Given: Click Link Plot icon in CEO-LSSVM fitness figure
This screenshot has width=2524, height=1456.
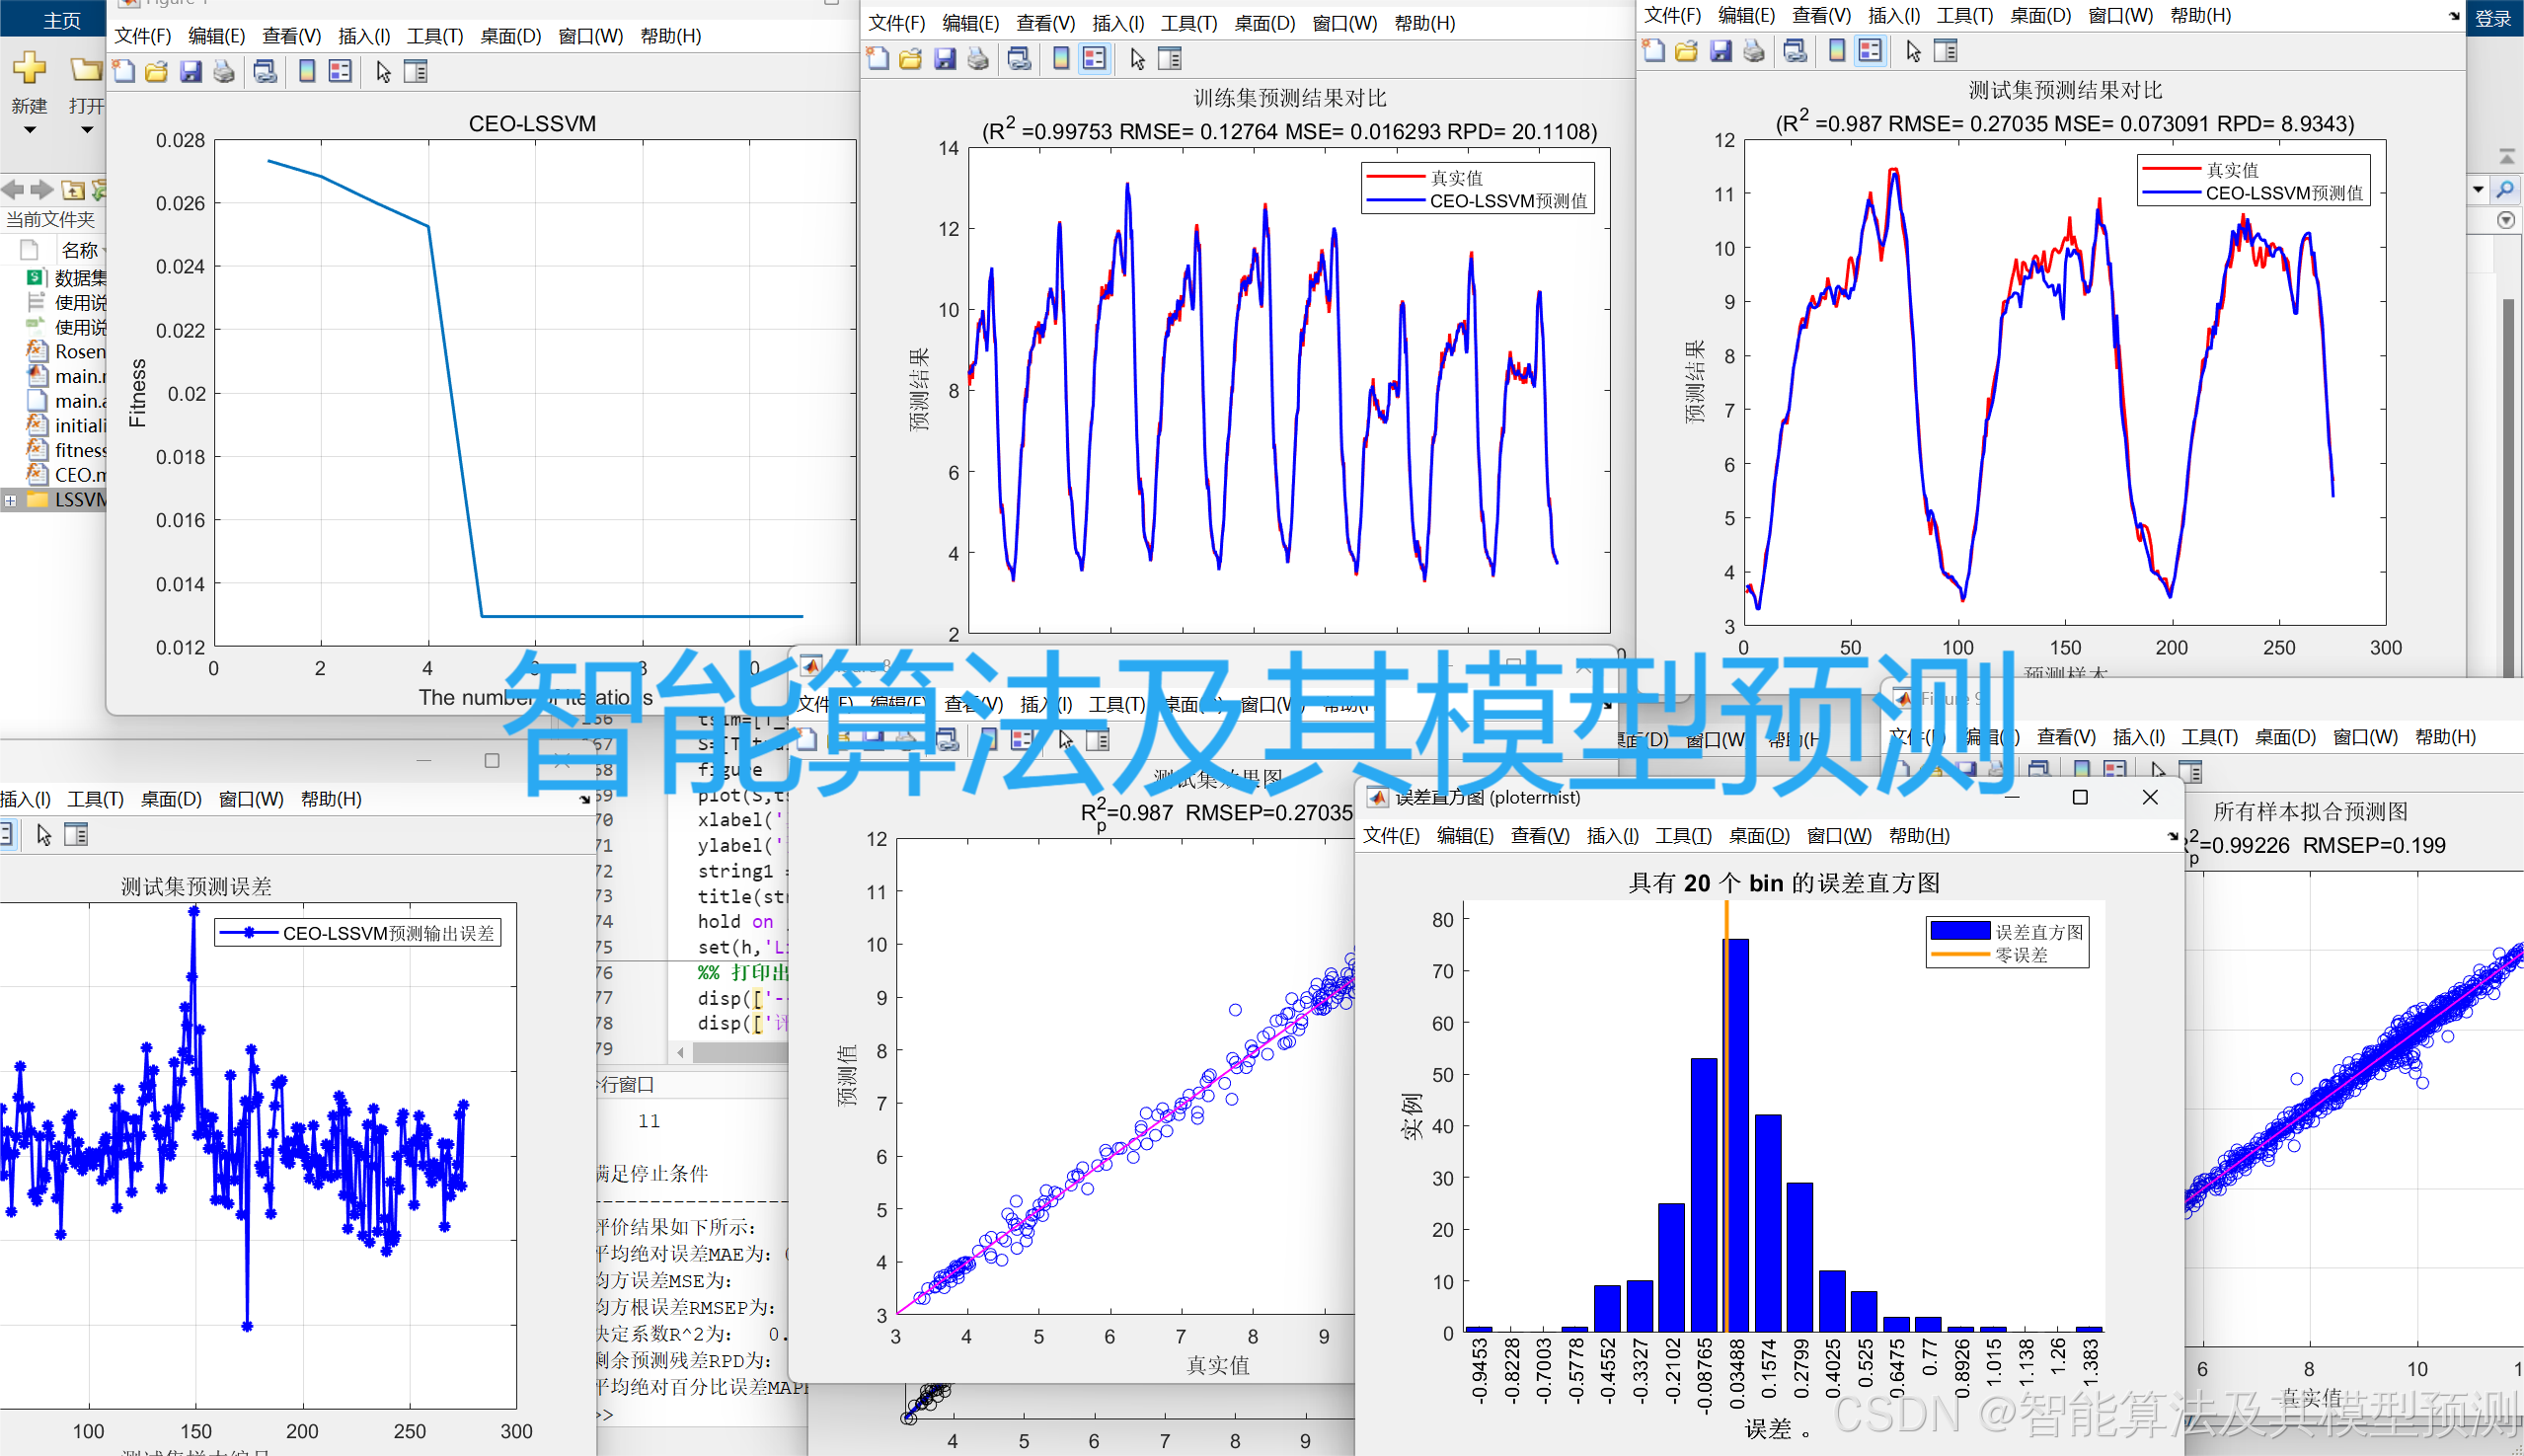Looking at the screenshot, I should click(265, 72).
